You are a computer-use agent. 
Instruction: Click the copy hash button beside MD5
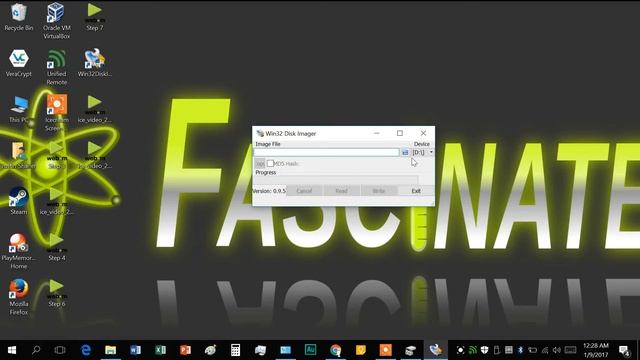click(260, 163)
